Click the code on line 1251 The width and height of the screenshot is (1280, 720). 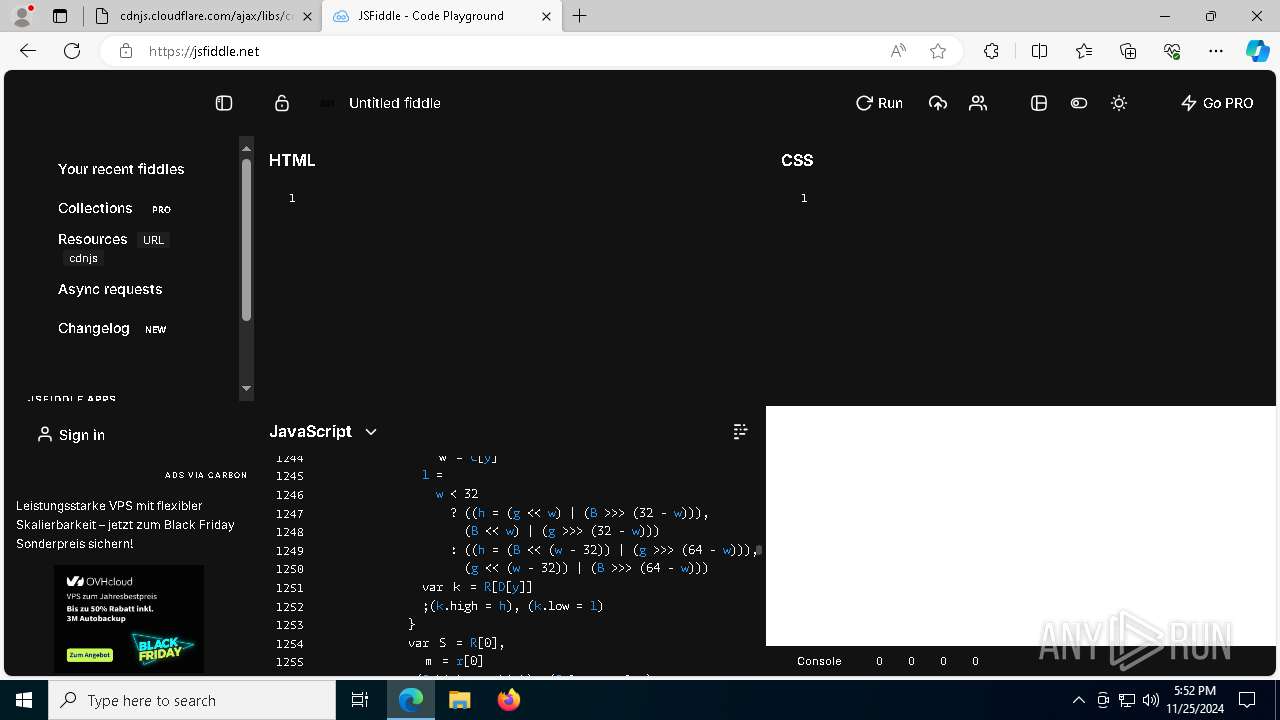pyautogui.click(x=477, y=587)
